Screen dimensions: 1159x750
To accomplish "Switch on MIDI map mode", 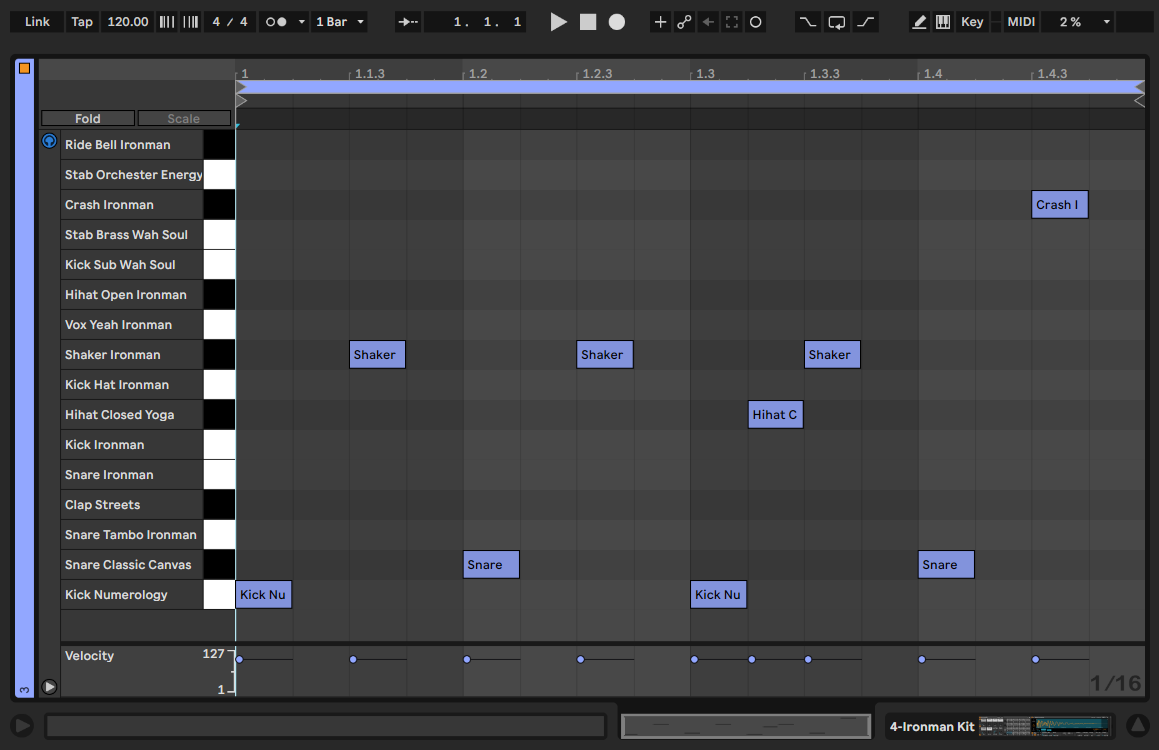I will click(1021, 22).
